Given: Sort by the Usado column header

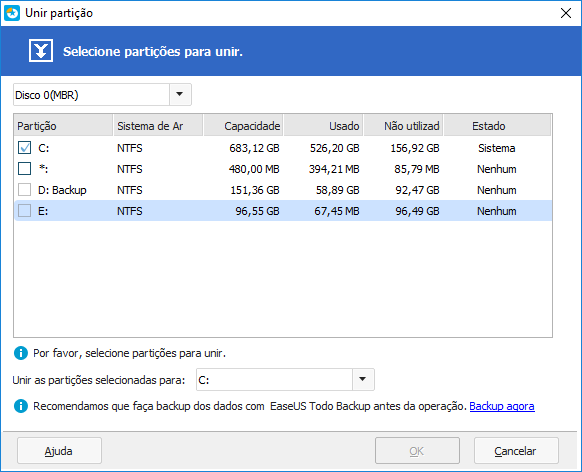Looking at the screenshot, I should coord(324,126).
